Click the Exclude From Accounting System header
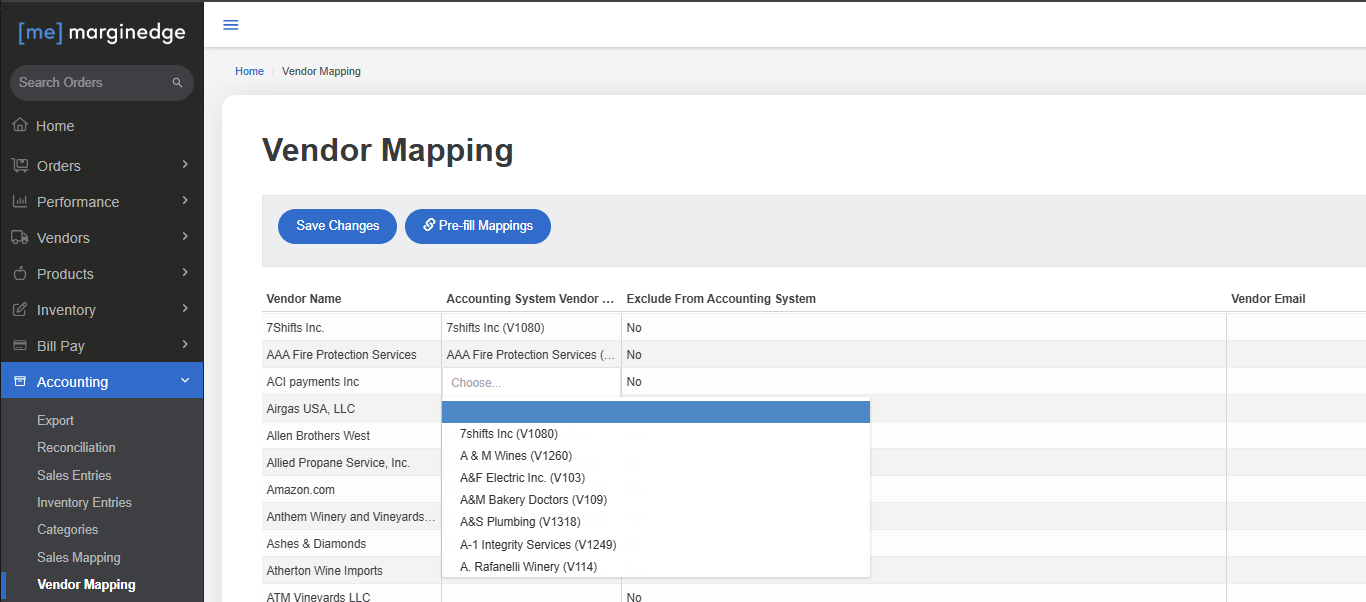Viewport: 1366px width, 602px height. 721,299
